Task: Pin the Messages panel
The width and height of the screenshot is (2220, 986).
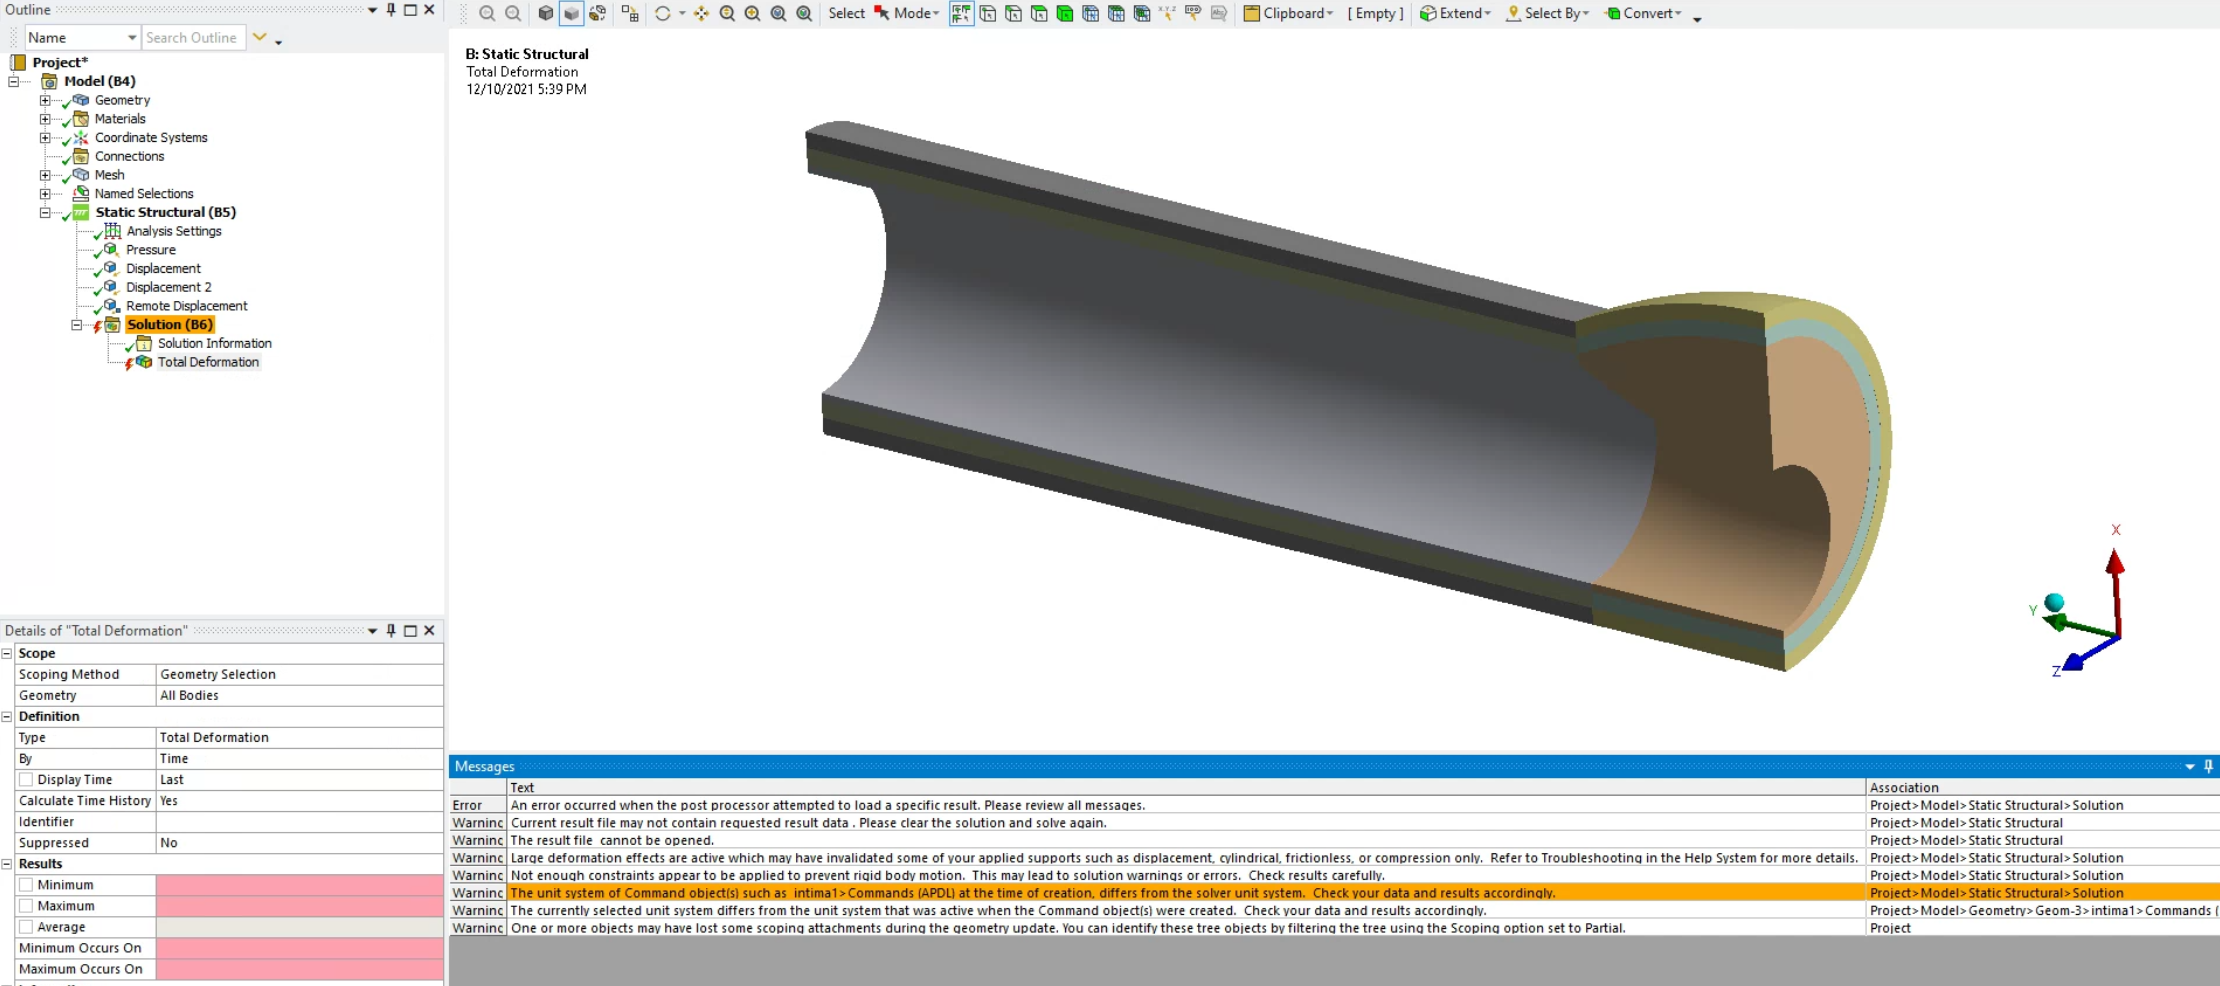Action: click(x=2208, y=766)
